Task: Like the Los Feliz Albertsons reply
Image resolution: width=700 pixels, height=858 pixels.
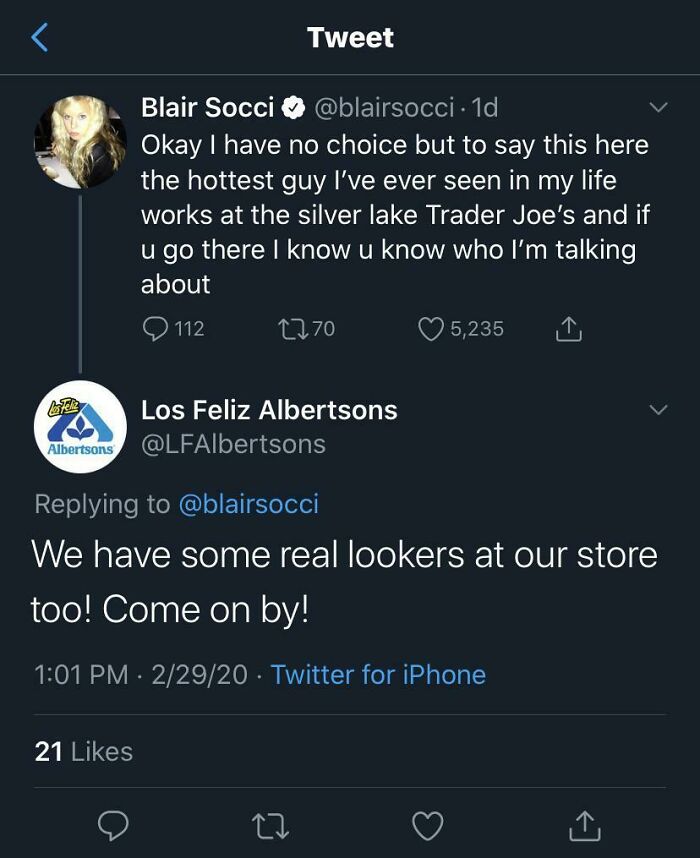Action: point(428,824)
